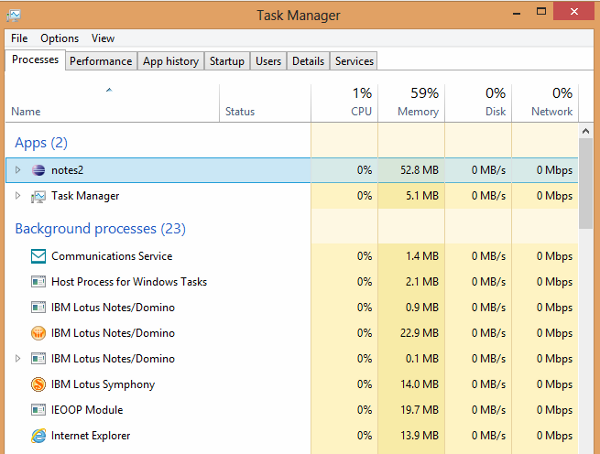Select the Task Manager process row name
Viewport: 600px width, 454px height.
(x=85, y=196)
